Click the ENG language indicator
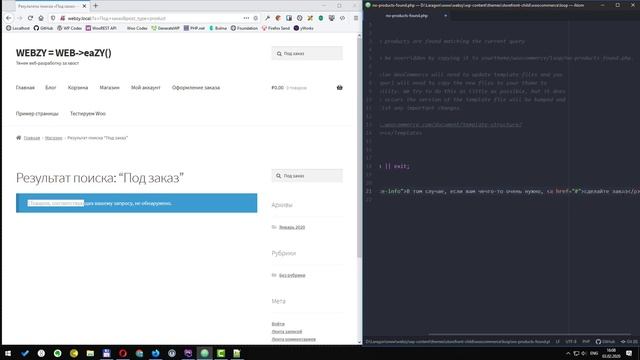The height and width of the screenshot is (360, 640). (594, 353)
